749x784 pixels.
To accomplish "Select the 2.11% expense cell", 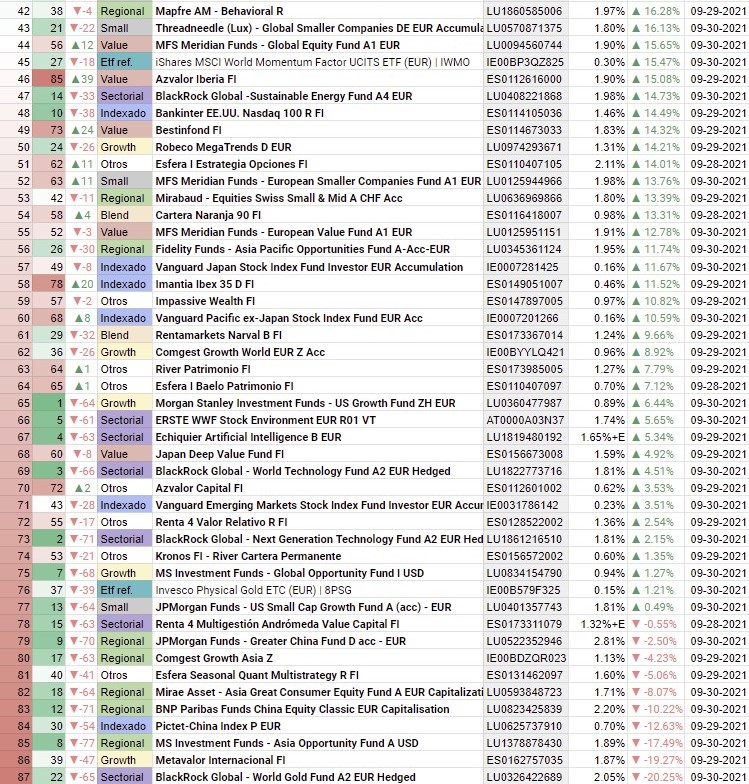I will [598, 164].
